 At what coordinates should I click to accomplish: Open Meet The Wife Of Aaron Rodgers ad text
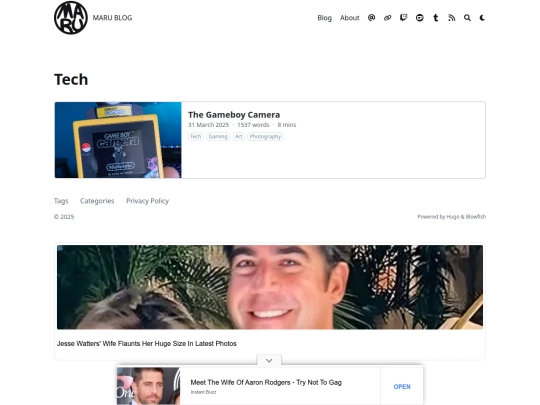pyautogui.click(x=266, y=382)
